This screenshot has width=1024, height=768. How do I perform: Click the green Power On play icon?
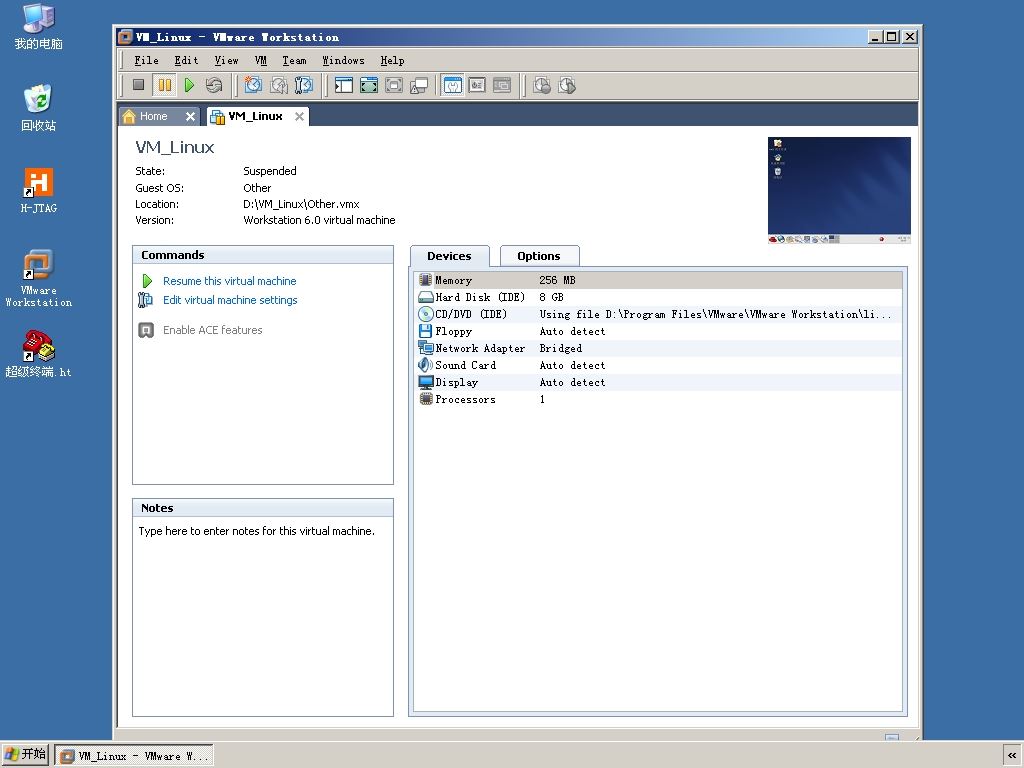pos(189,86)
